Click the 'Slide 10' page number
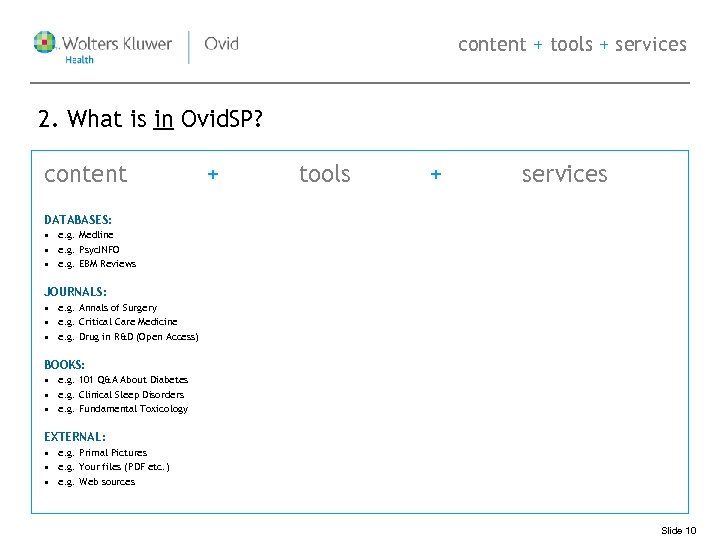Screen dimensions: 720x540 (x=679, y=530)
